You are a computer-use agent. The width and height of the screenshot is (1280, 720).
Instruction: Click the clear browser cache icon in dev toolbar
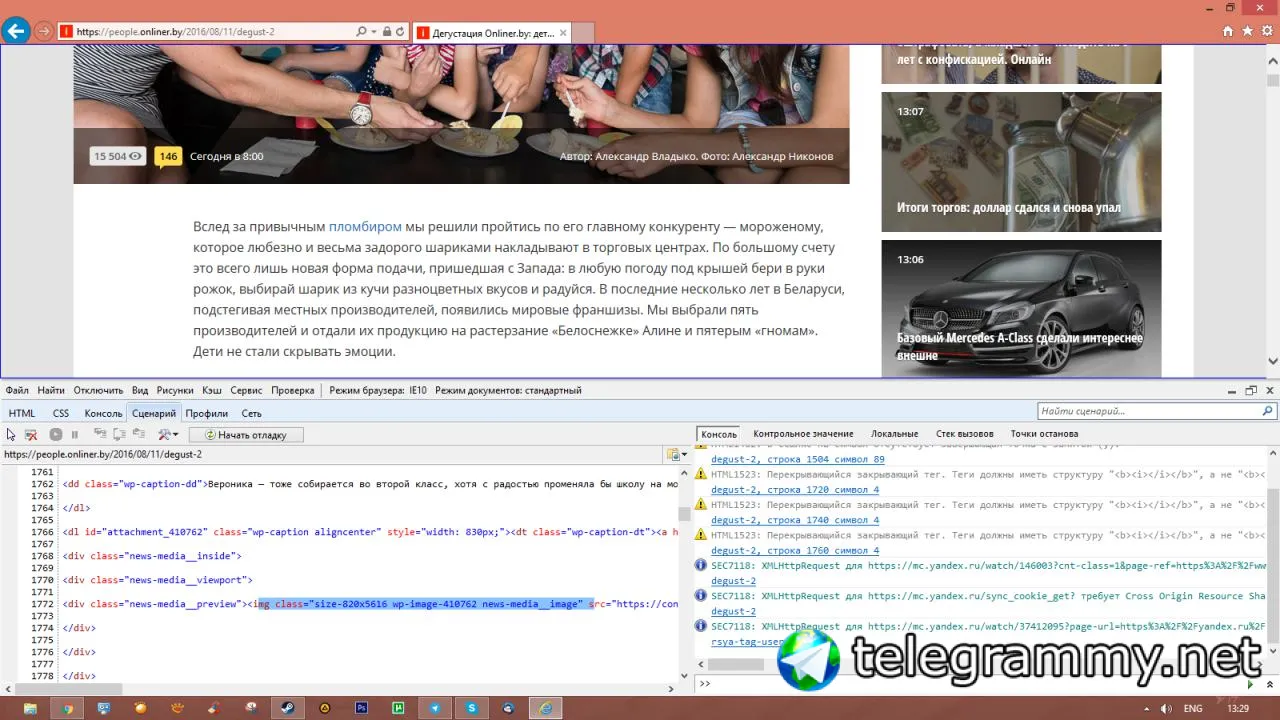click(x=31, y=435)
